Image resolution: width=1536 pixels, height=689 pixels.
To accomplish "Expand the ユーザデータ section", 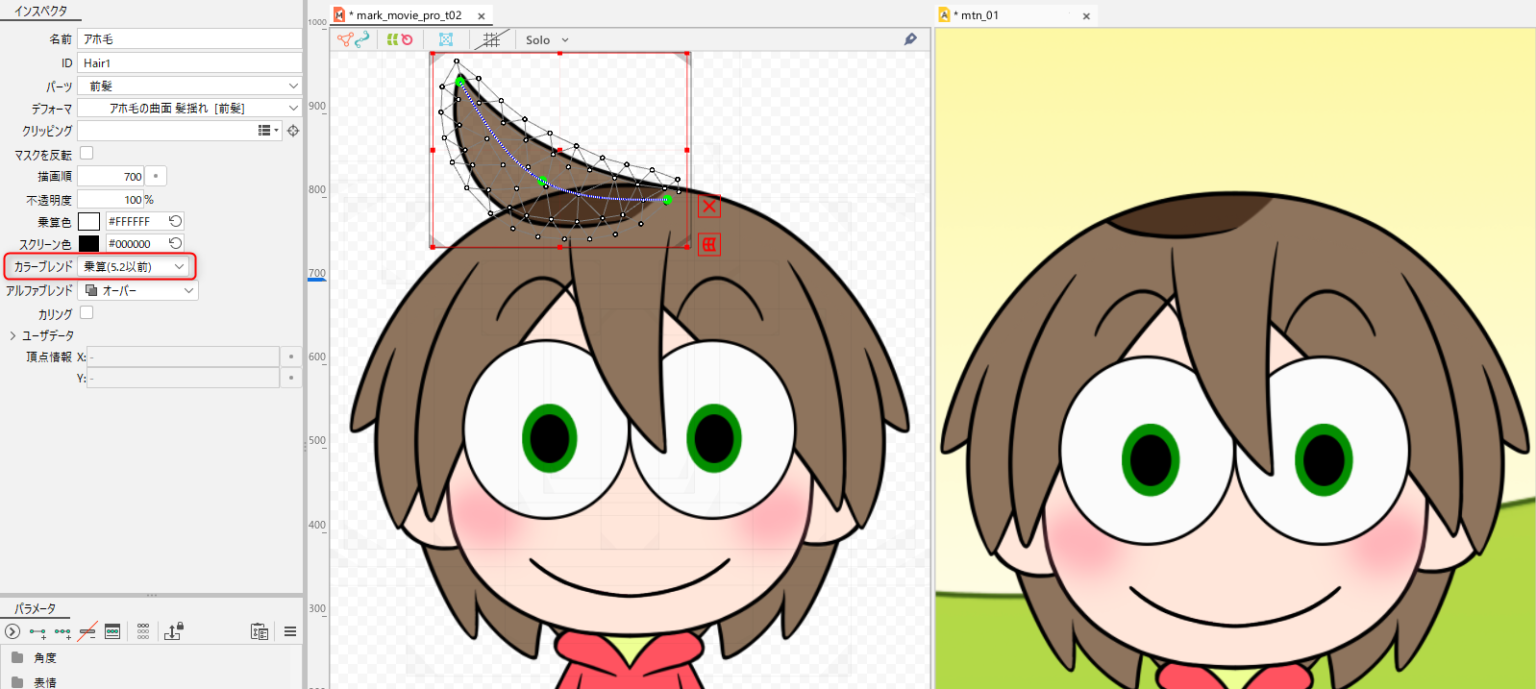I will [13, 335].
